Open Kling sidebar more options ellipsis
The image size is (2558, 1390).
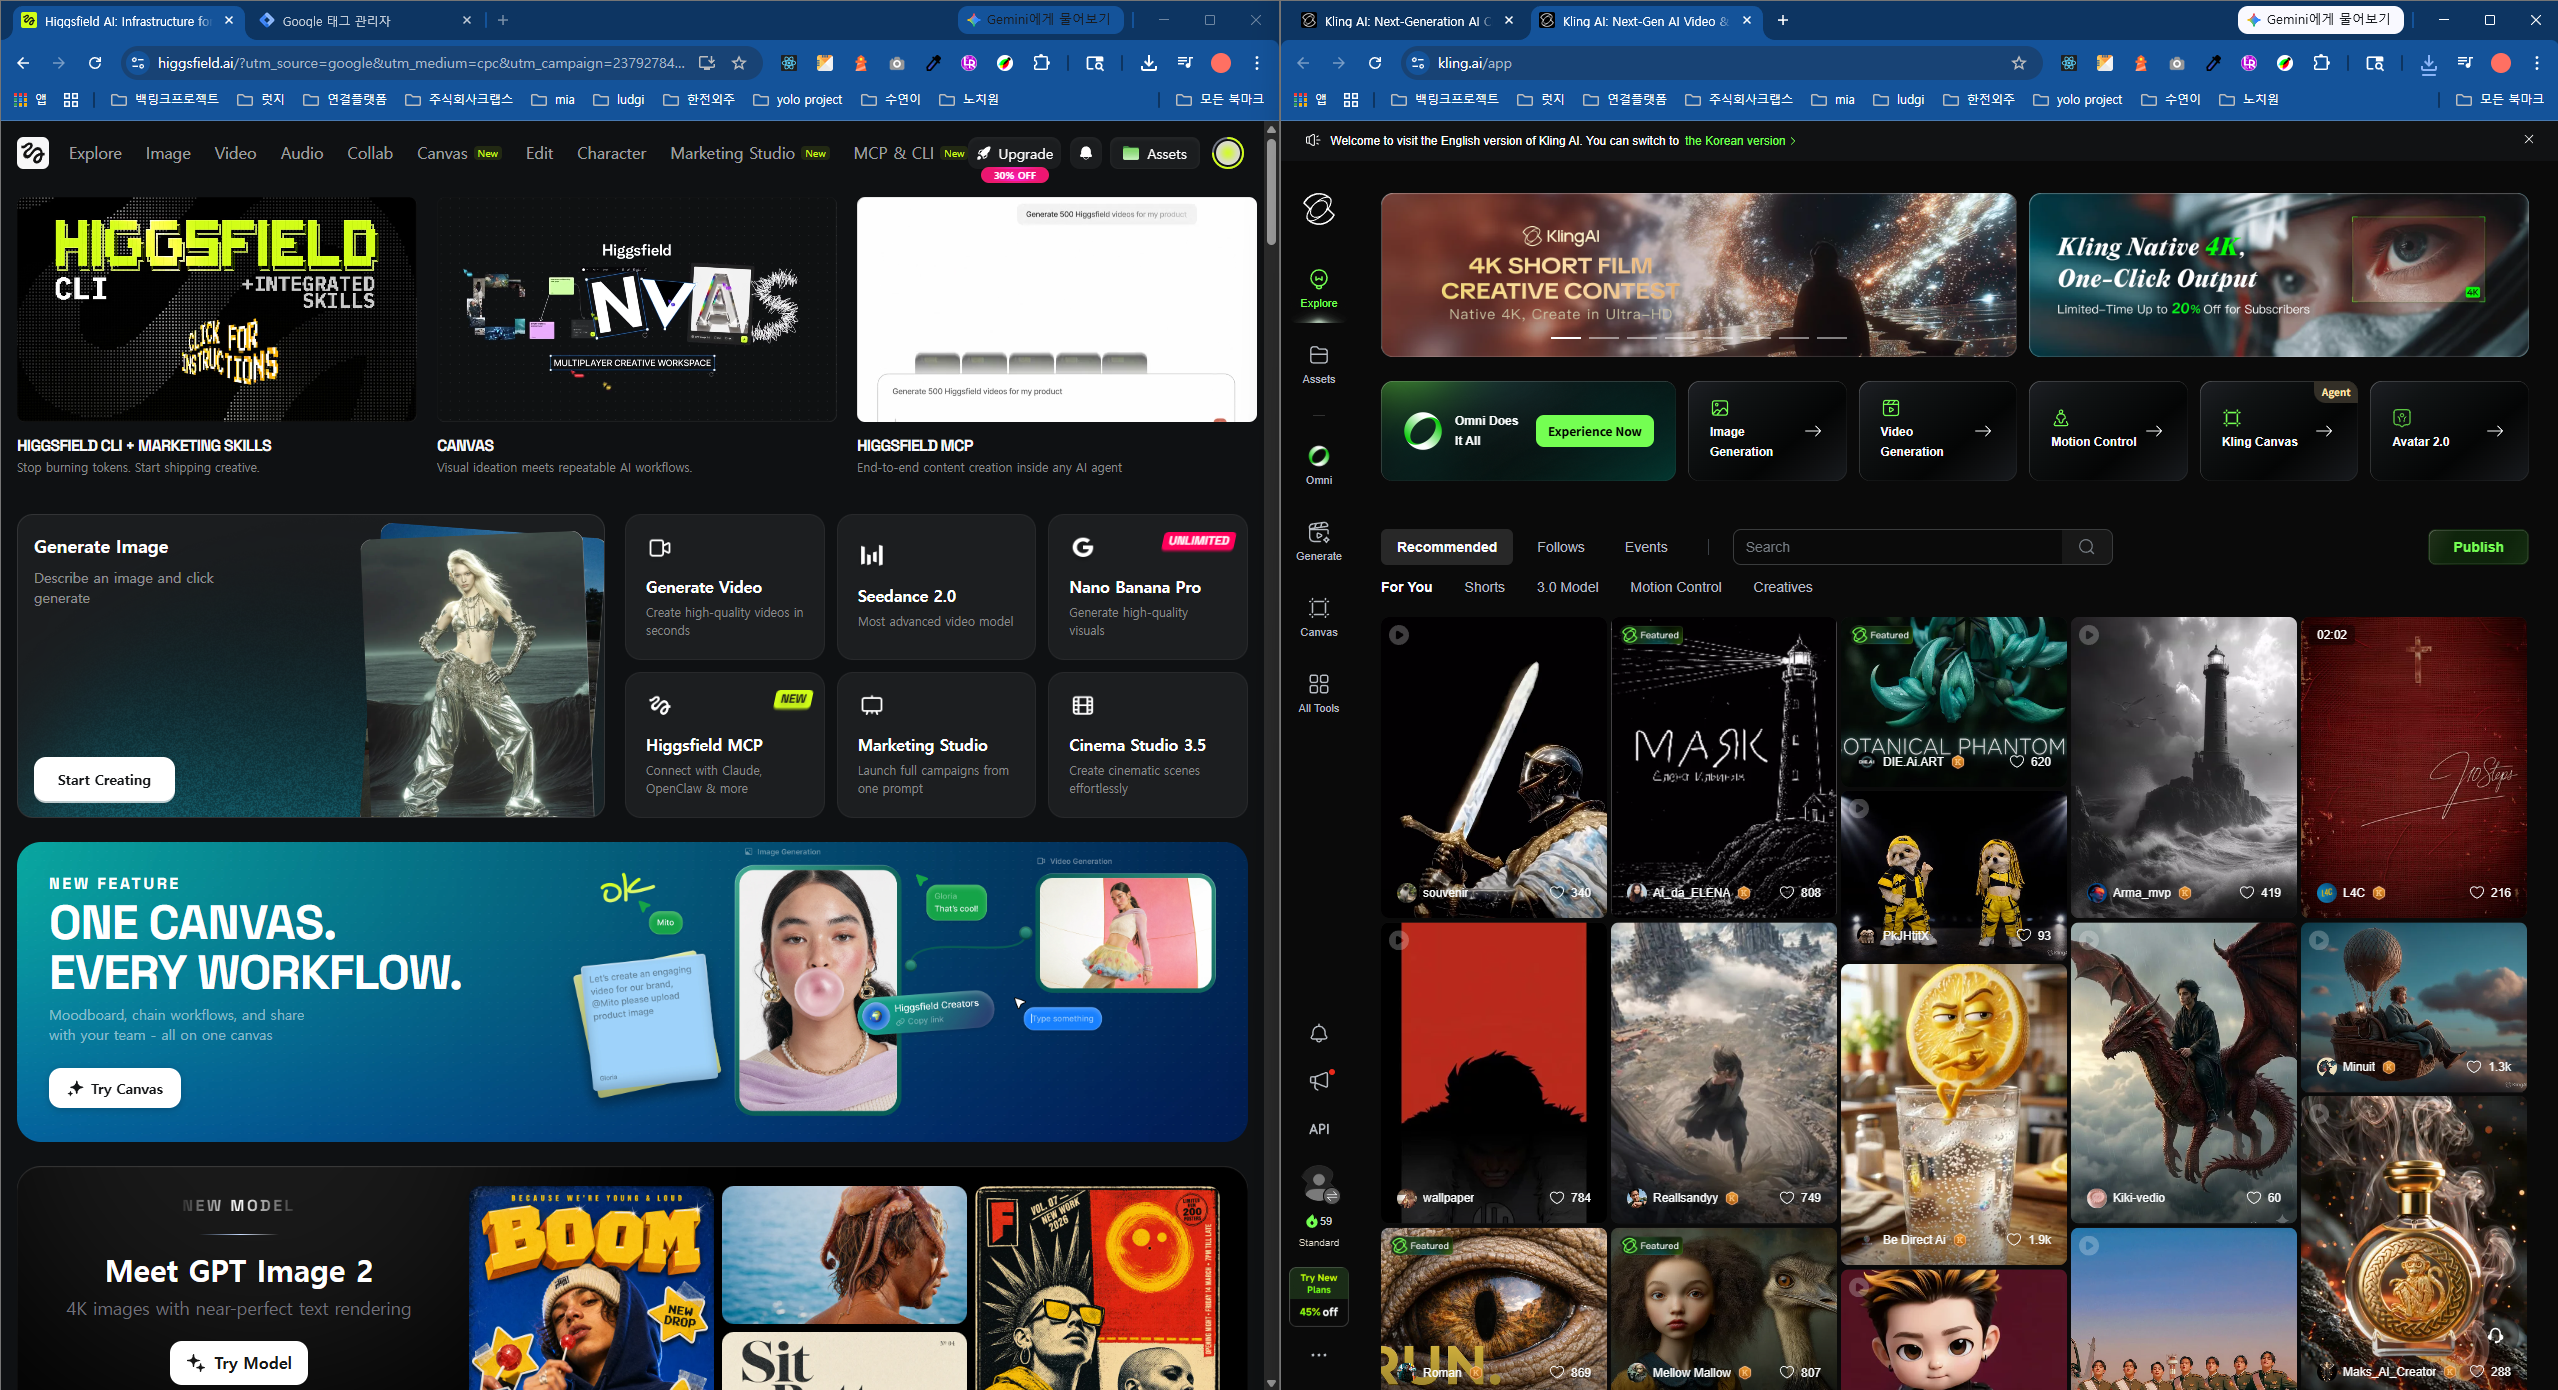tap(1319, 1355)
